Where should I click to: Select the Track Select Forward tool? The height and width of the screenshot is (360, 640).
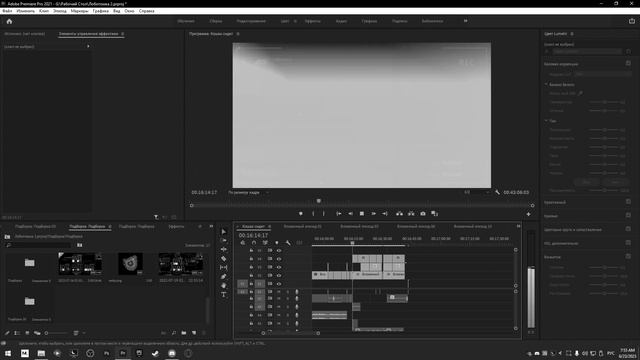click(224, 240)
